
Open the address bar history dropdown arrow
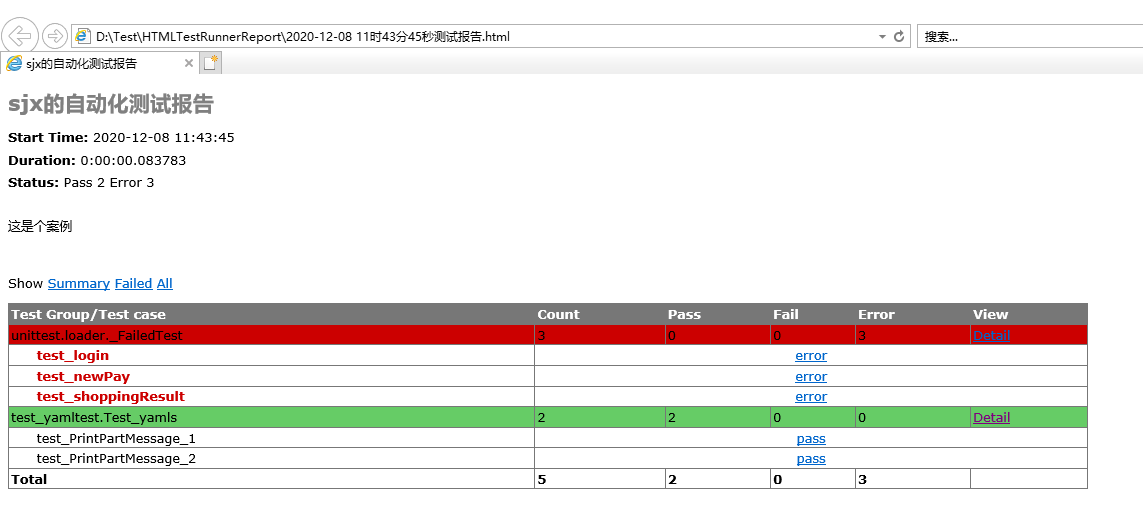pos(882,36)
